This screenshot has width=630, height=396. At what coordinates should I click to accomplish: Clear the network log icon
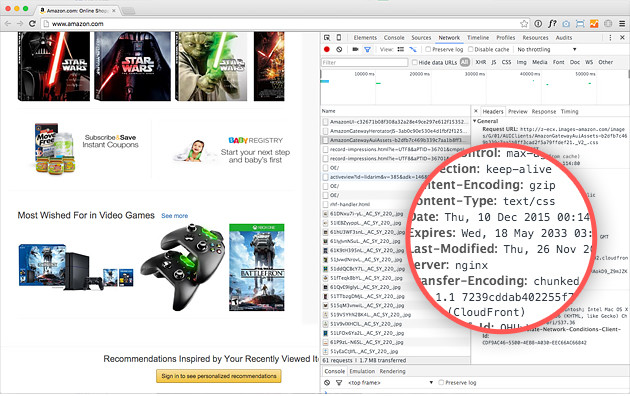click(x=339, y=49)
